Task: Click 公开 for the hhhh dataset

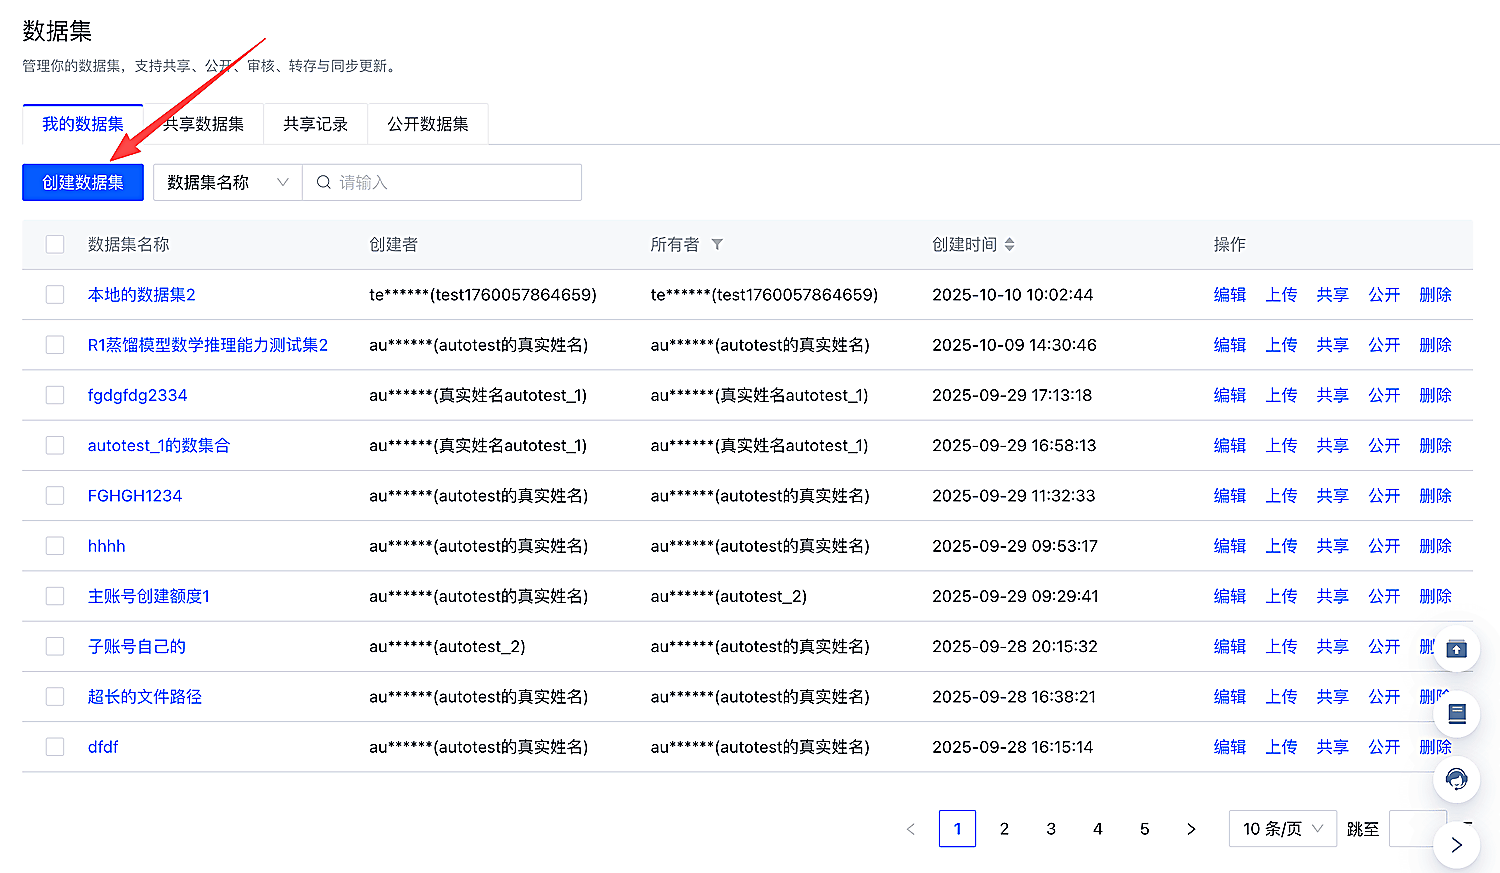Action: [1384, 546]
